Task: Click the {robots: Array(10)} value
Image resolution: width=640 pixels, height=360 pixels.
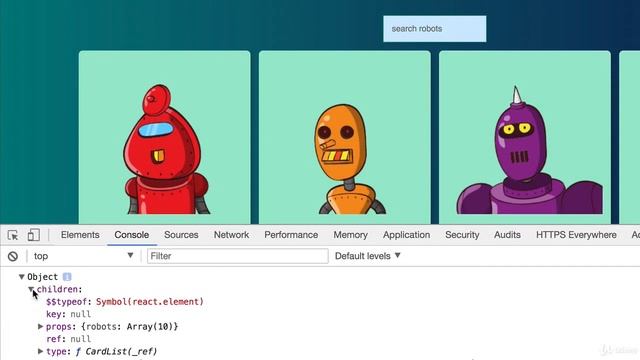Action: pos(130,327)
